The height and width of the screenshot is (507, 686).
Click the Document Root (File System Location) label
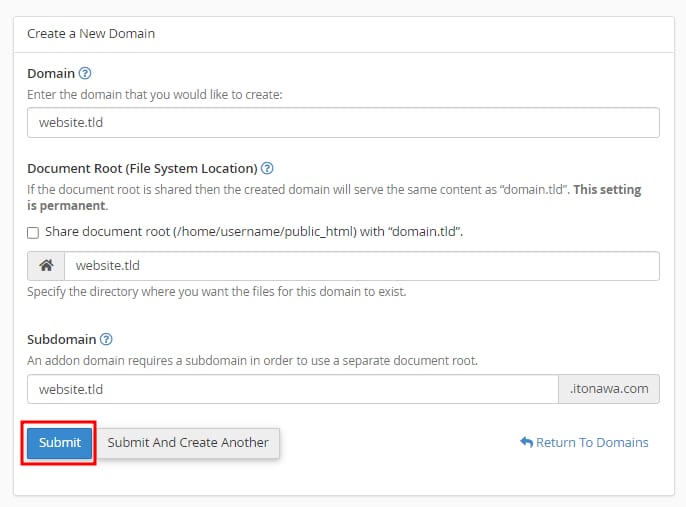coord(142,168)
